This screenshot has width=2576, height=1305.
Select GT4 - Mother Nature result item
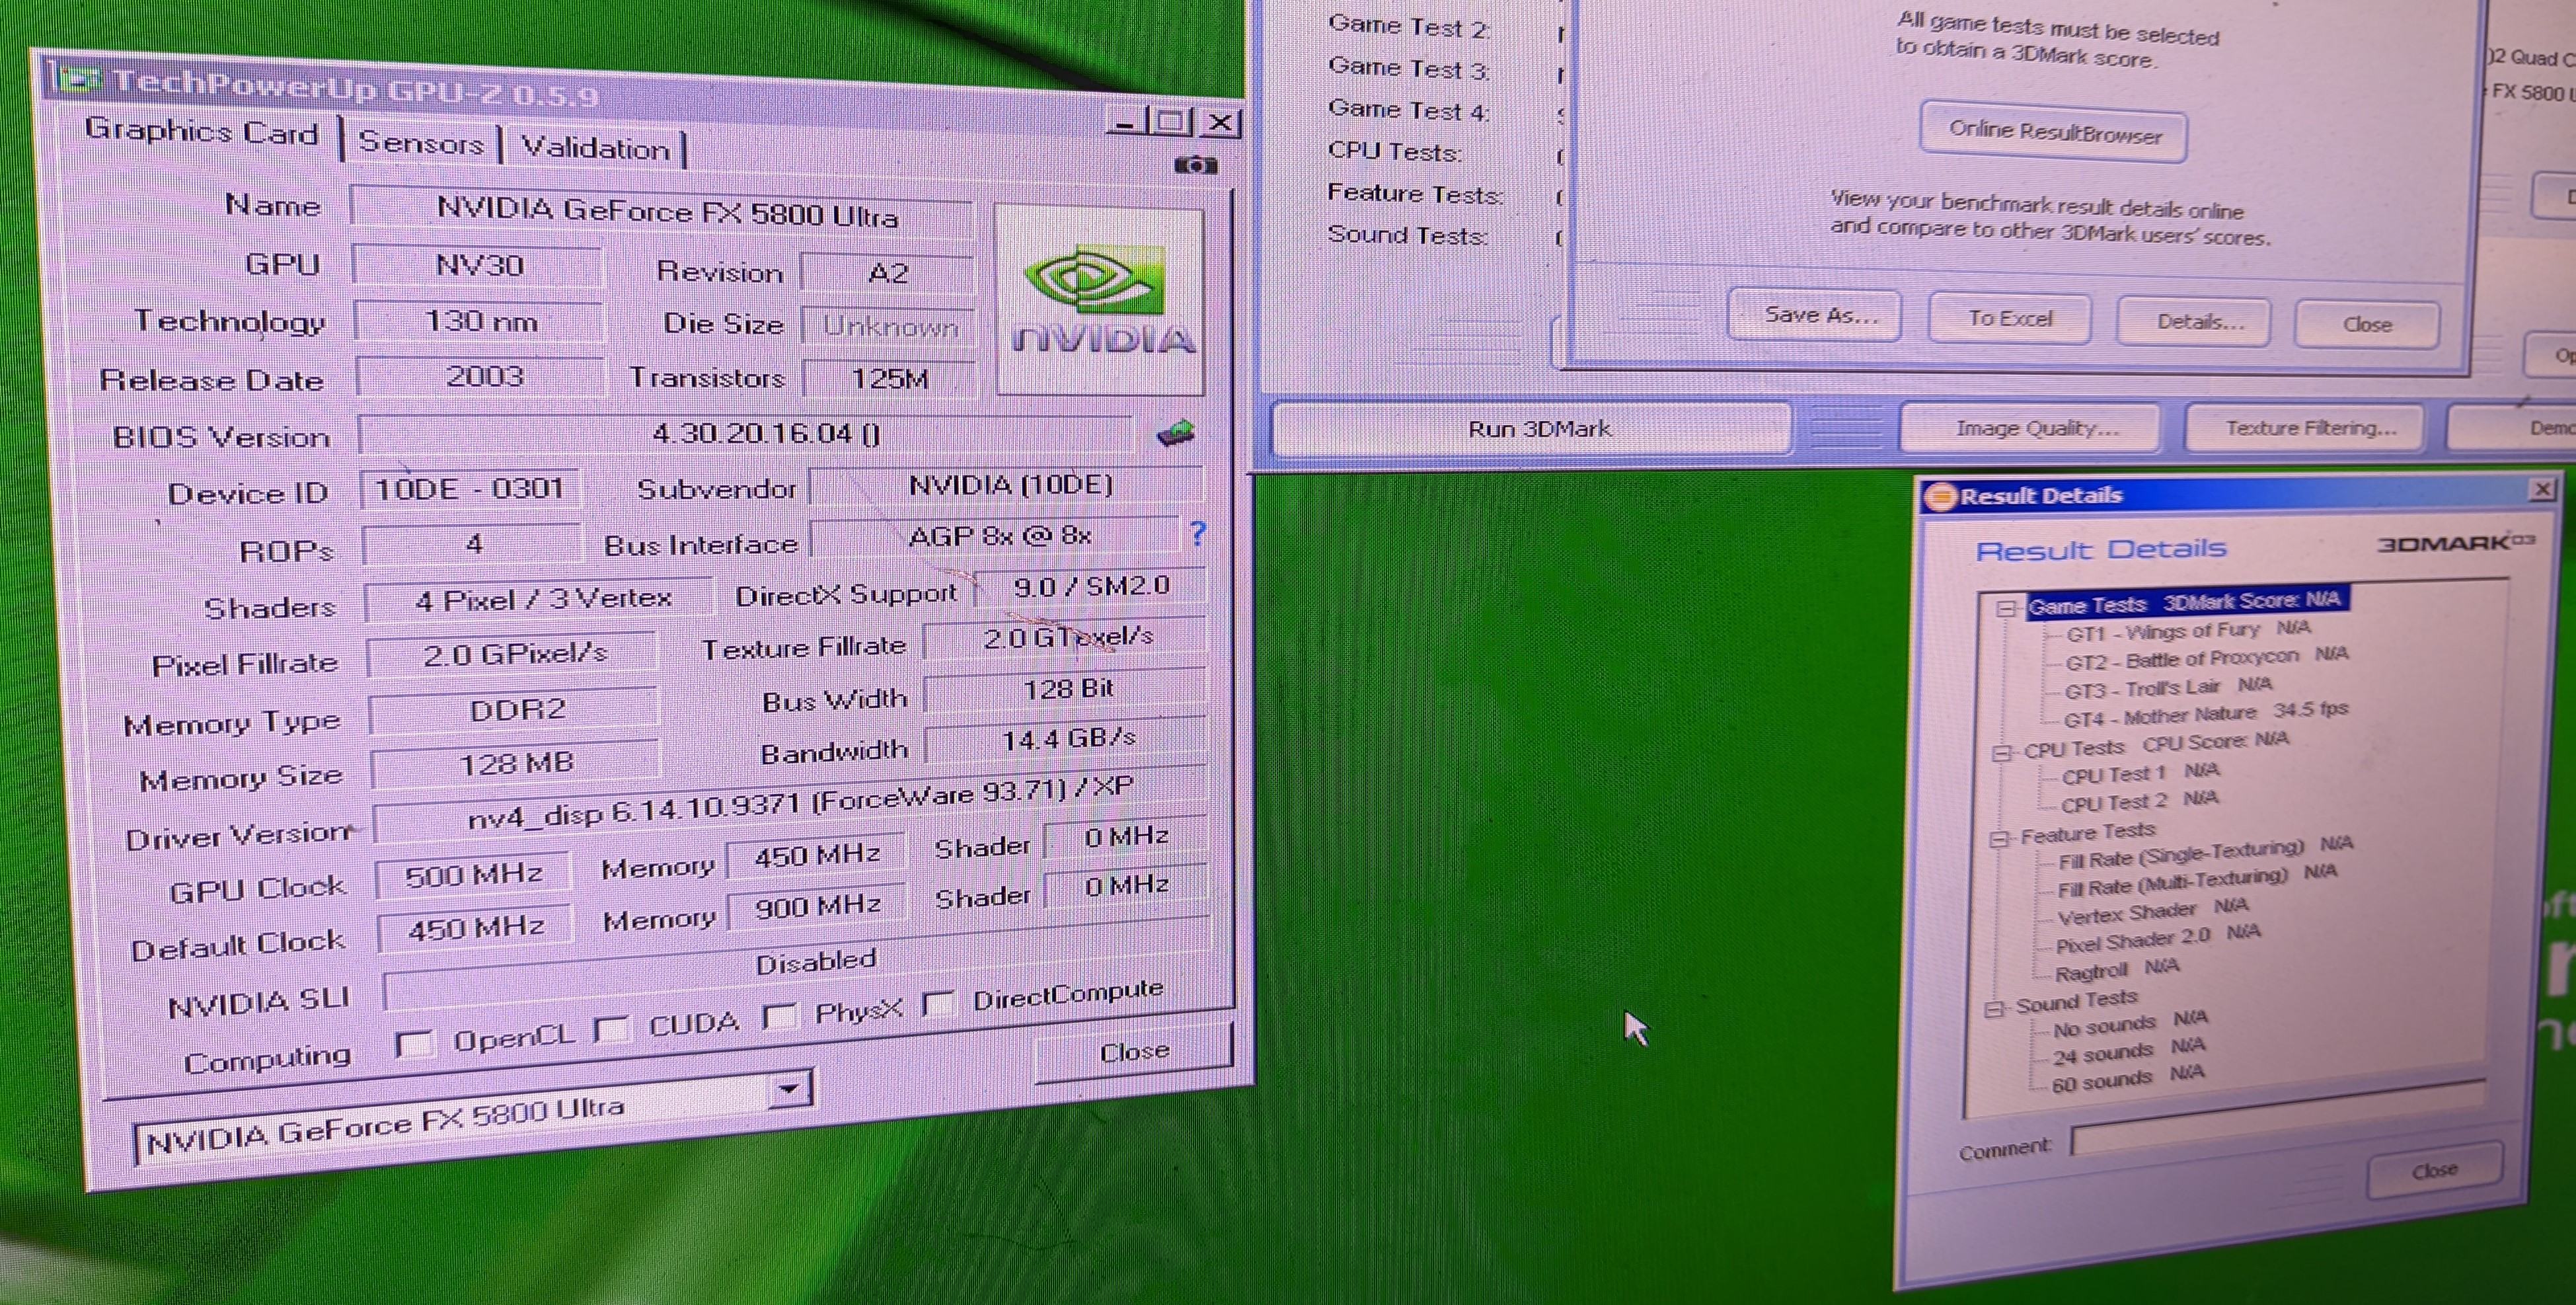(x=2160, y=716)
